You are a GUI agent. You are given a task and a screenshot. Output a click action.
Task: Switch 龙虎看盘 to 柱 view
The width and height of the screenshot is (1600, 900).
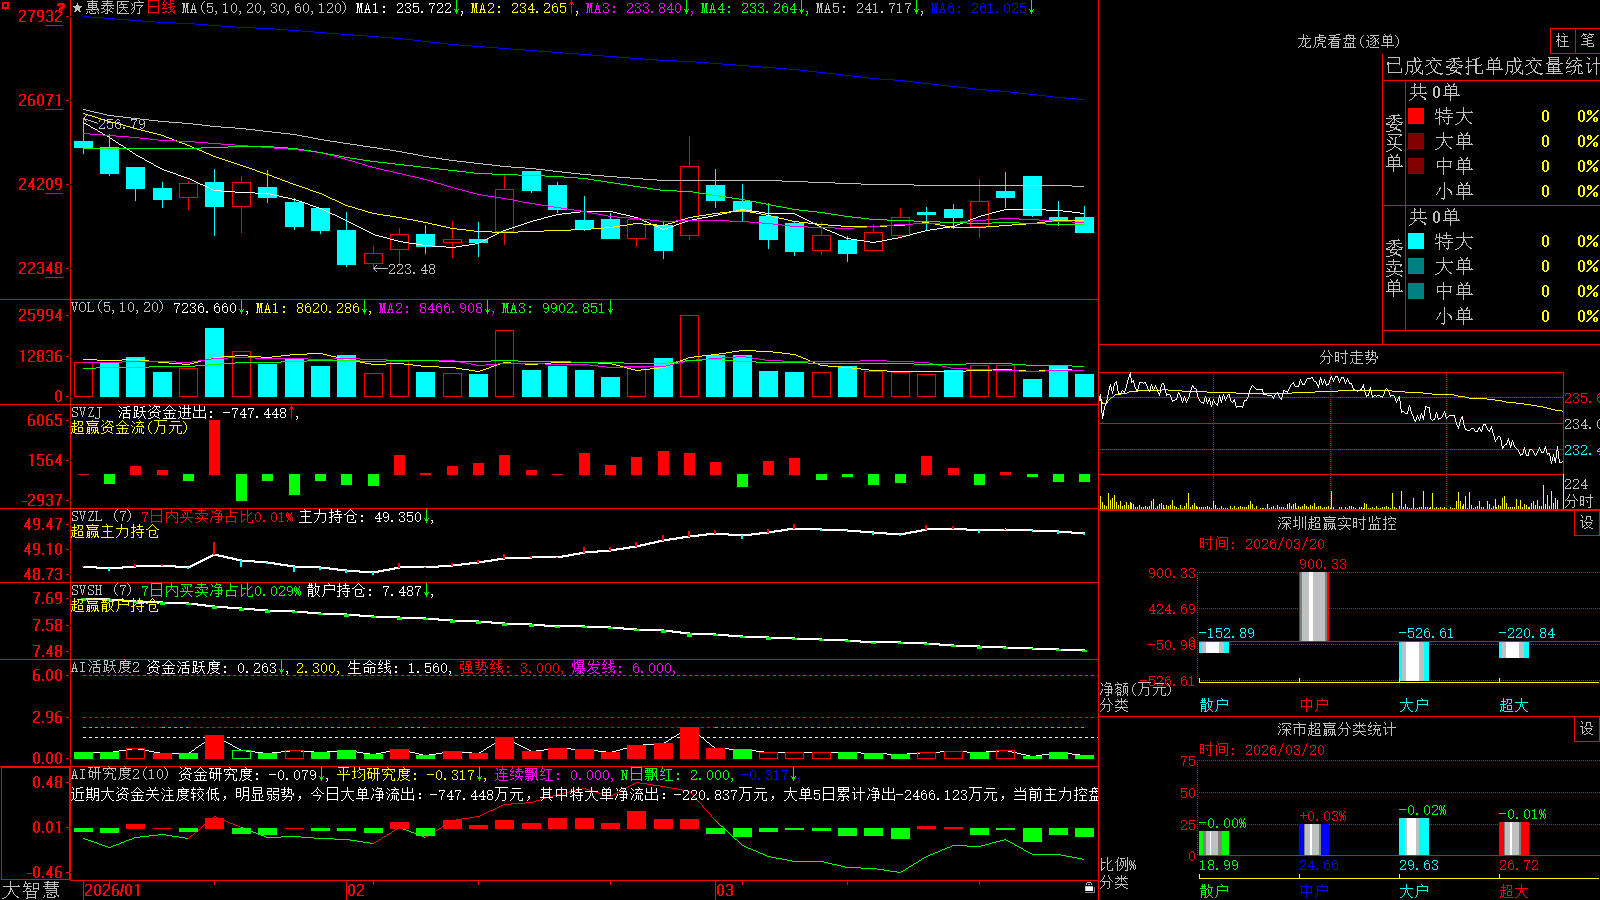point(1562,40)
